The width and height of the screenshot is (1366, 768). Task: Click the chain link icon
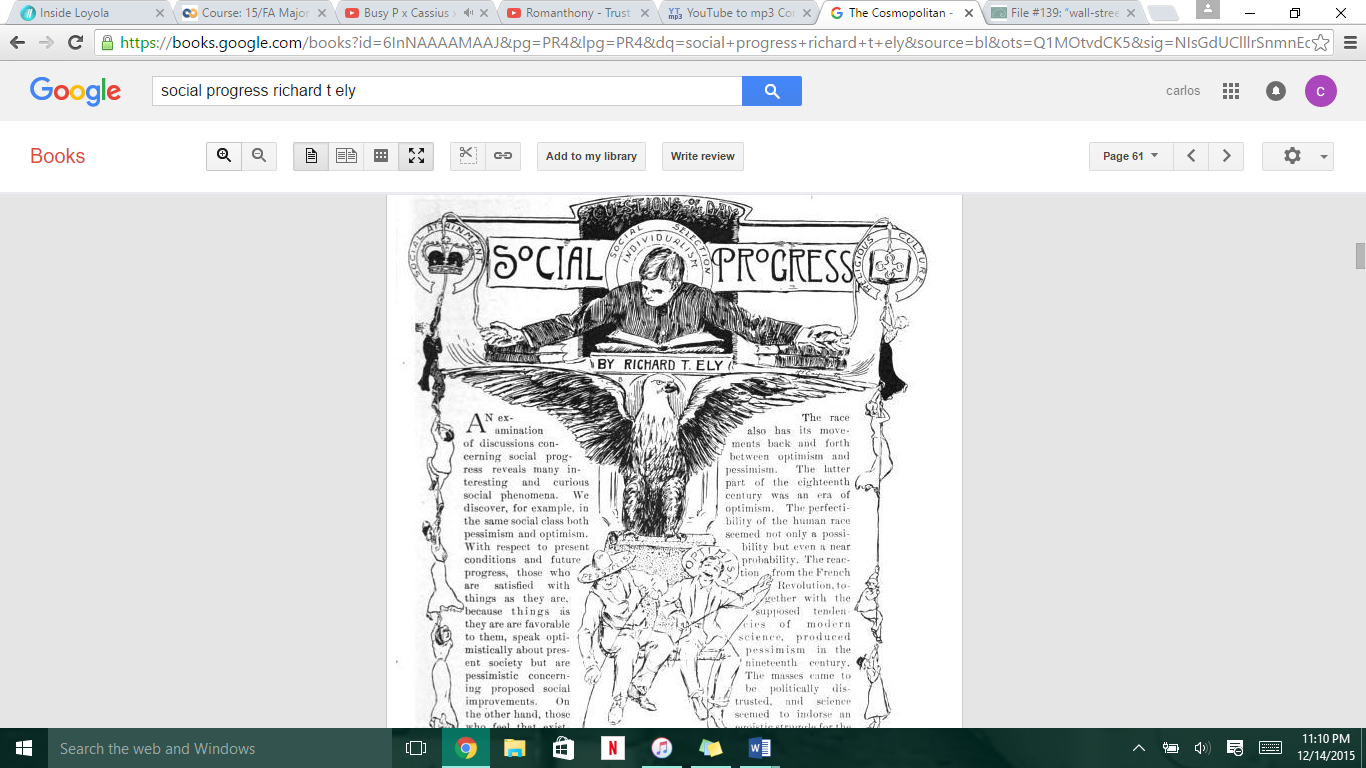tap(503, 156)
